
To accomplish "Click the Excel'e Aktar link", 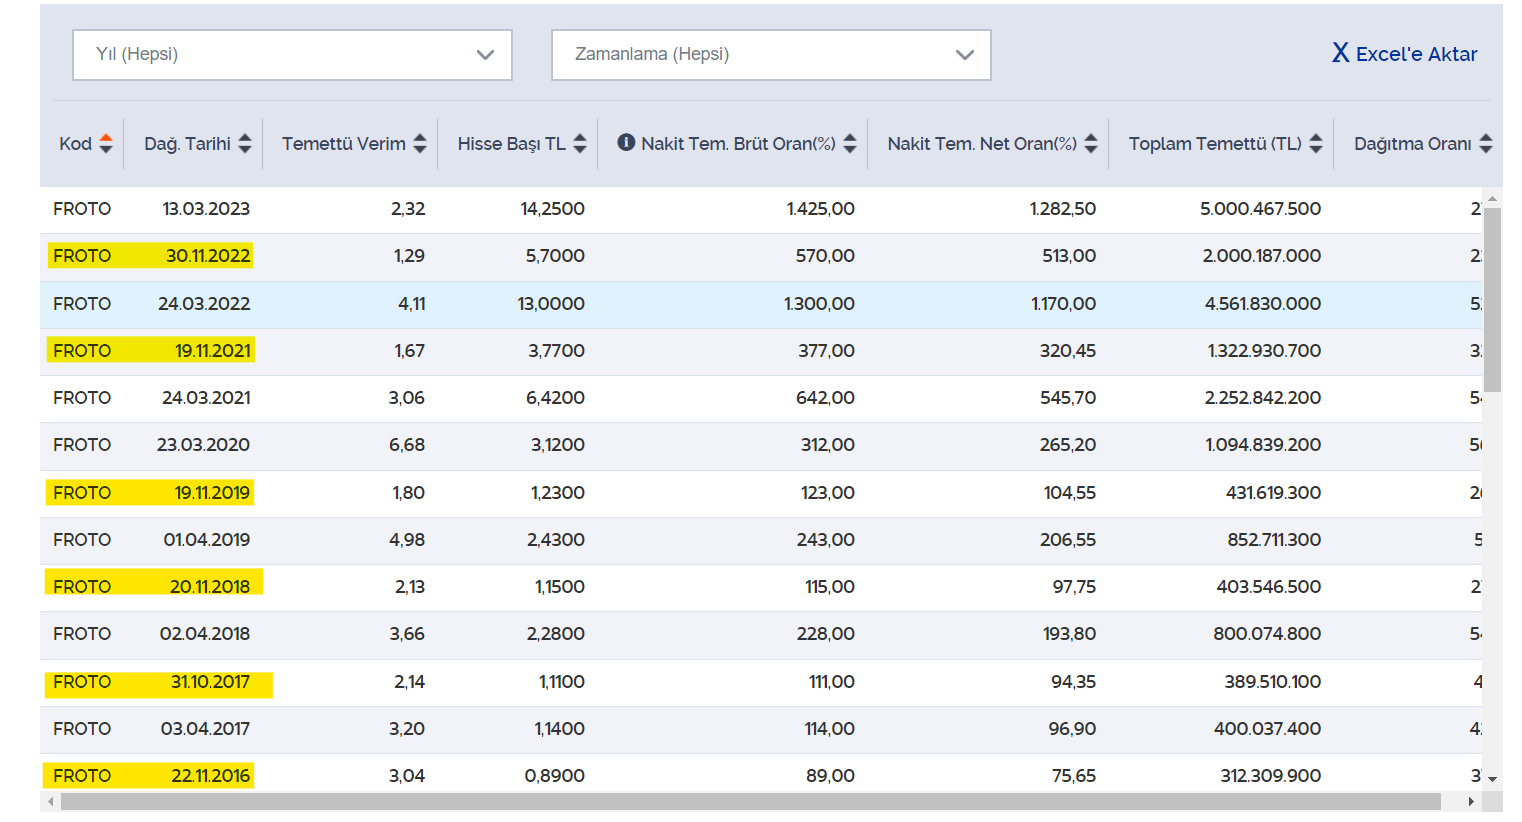I will pos(1405,54).
